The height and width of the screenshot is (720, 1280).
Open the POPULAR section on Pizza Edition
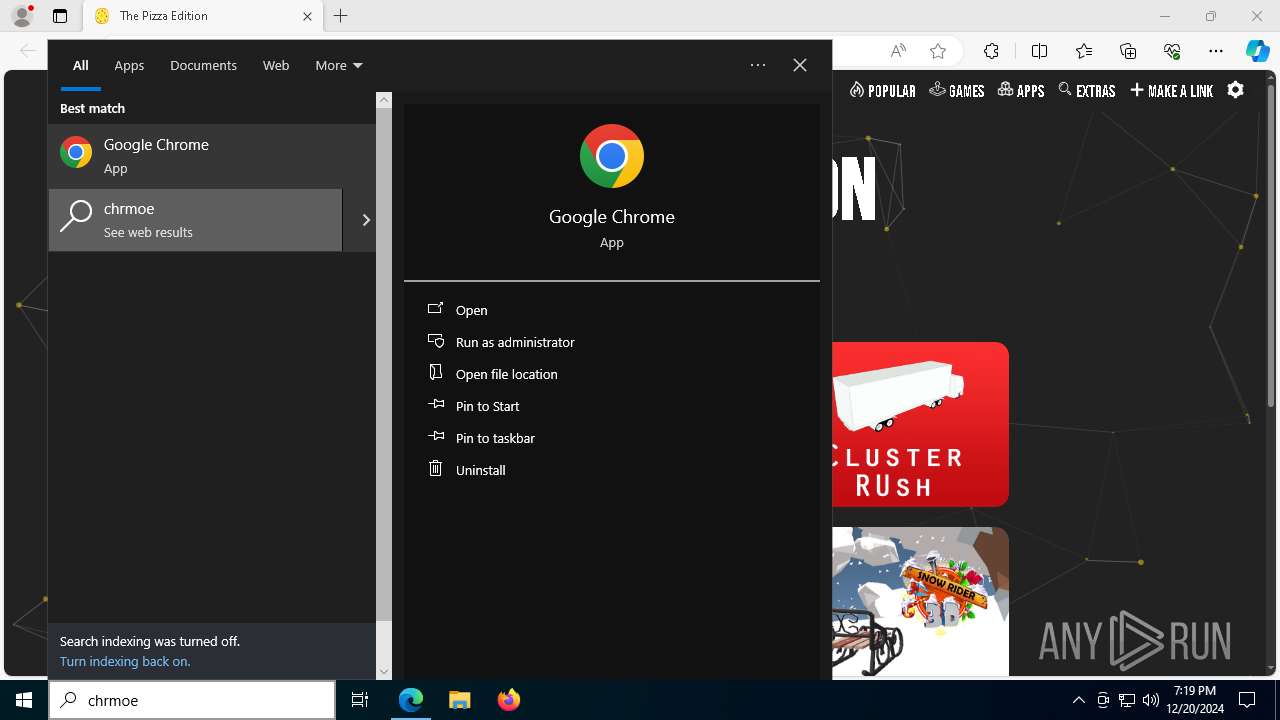point(882,90)
